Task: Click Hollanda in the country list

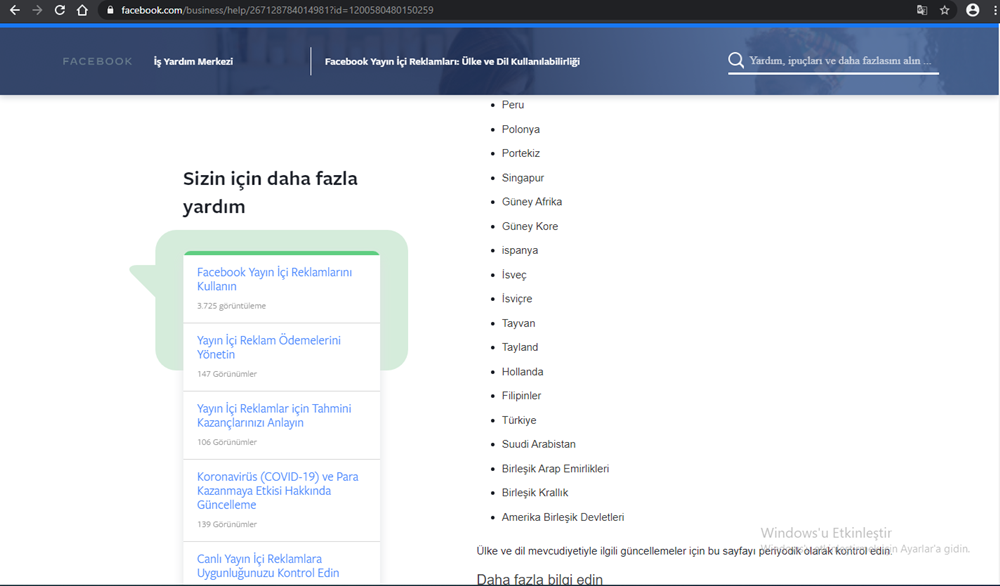Action: tap(522, 371)
